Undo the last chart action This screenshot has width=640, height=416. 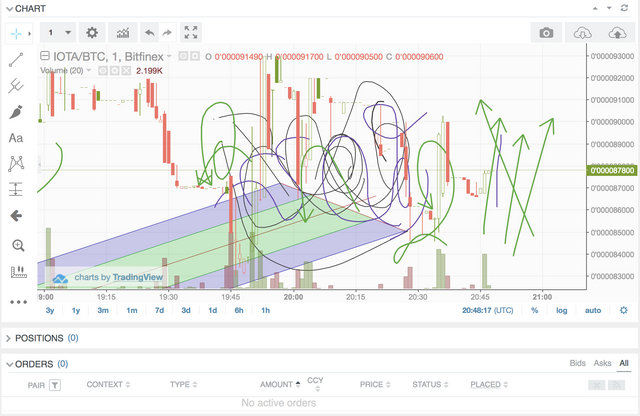149,33
